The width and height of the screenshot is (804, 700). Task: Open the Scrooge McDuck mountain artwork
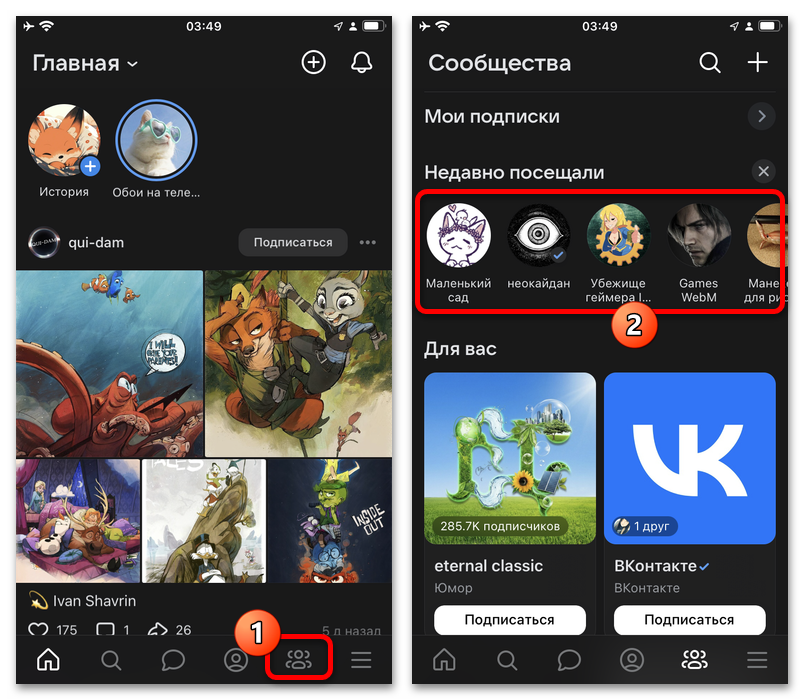pos(204,521)
